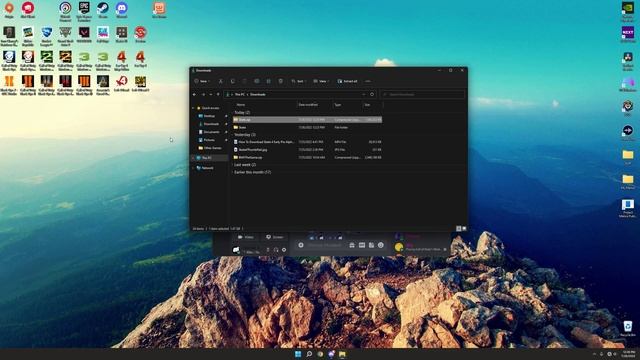Select the Rocket League desktop icon
The height and width of the screenshot is (360, 640).
pyautogui.click(x=47, y=36)
